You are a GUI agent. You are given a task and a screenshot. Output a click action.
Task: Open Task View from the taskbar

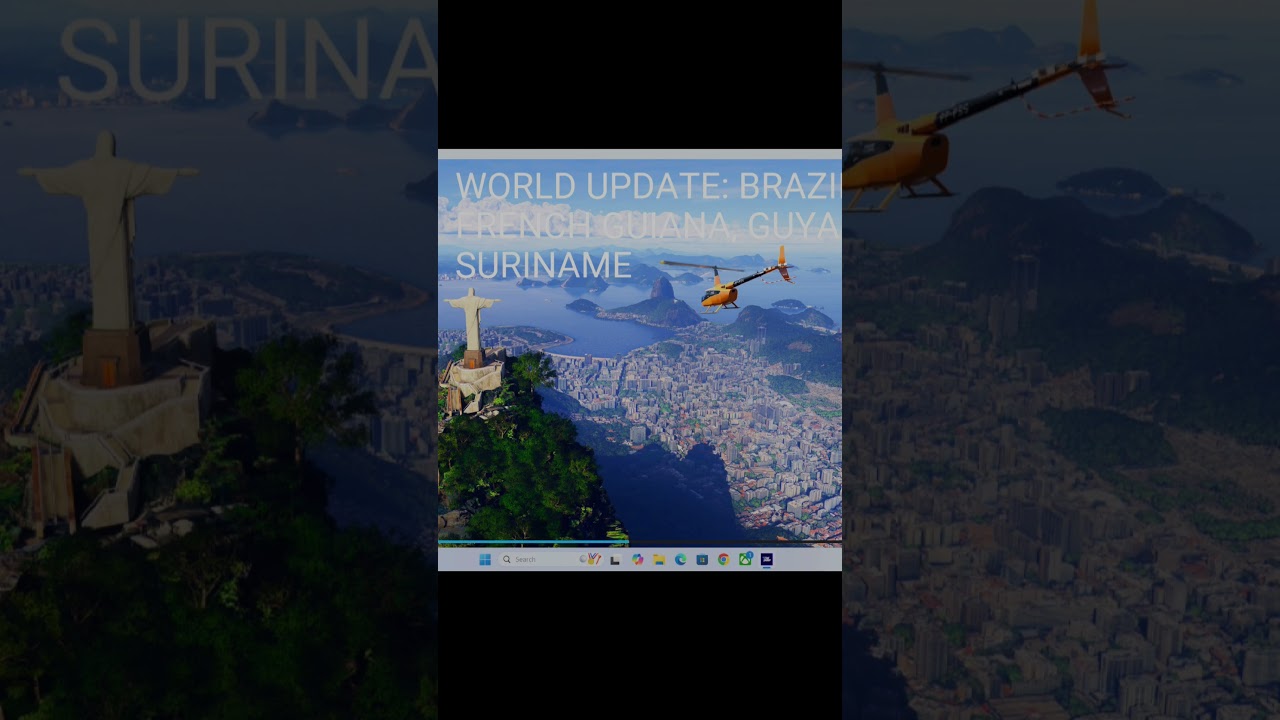[x=615, y=560]
